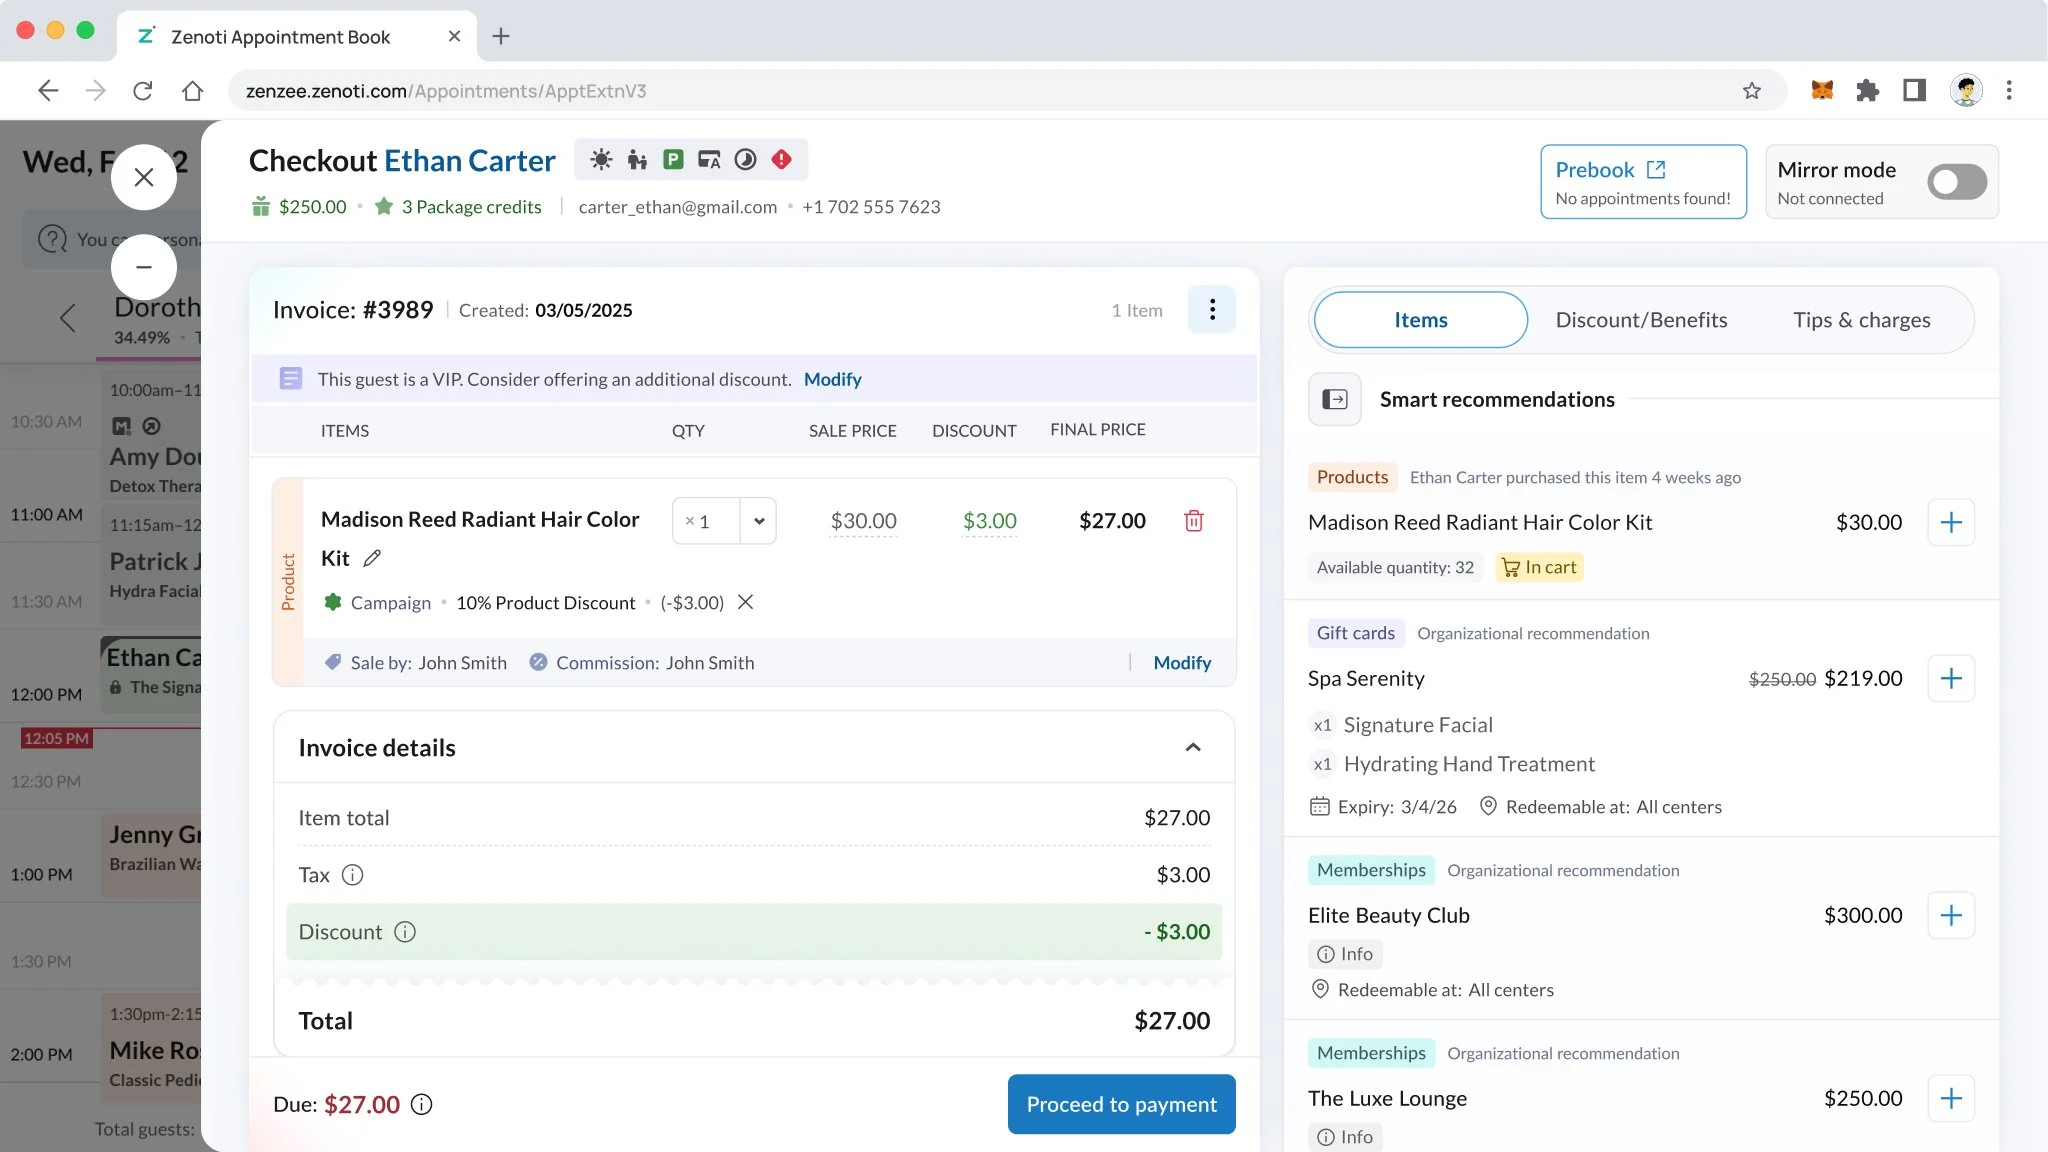
Task: Click the pencil edit icon beside Kit
Action: pyautogui.click(x=372, y=558)
